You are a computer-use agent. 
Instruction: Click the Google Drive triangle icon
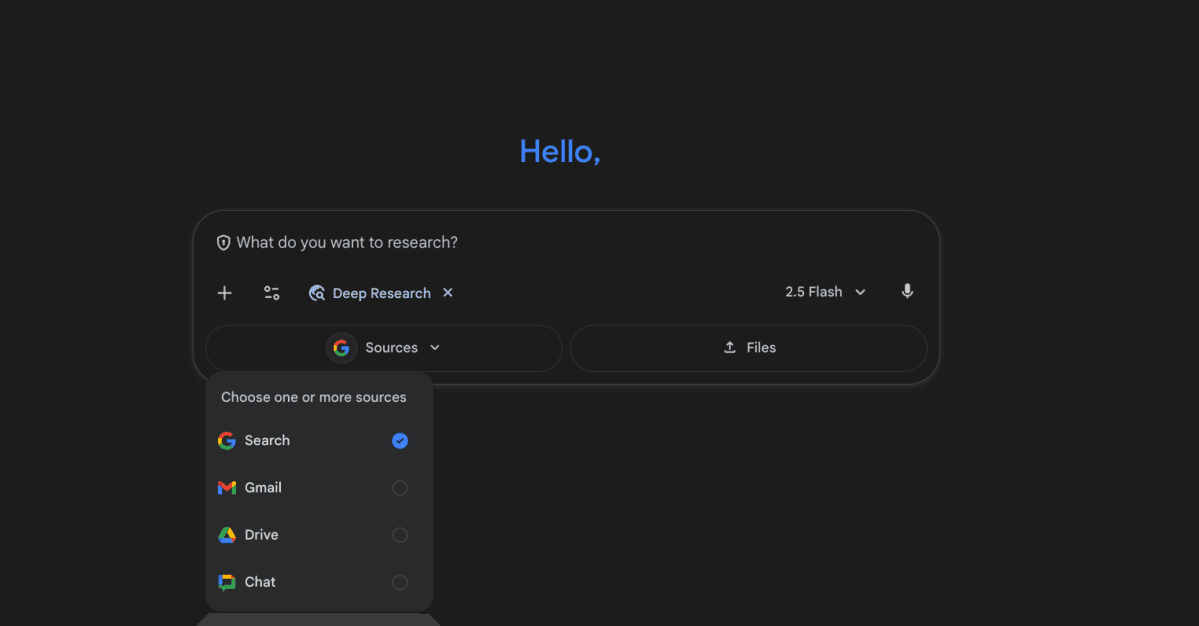pyautogui.click(x=227, y=535)
